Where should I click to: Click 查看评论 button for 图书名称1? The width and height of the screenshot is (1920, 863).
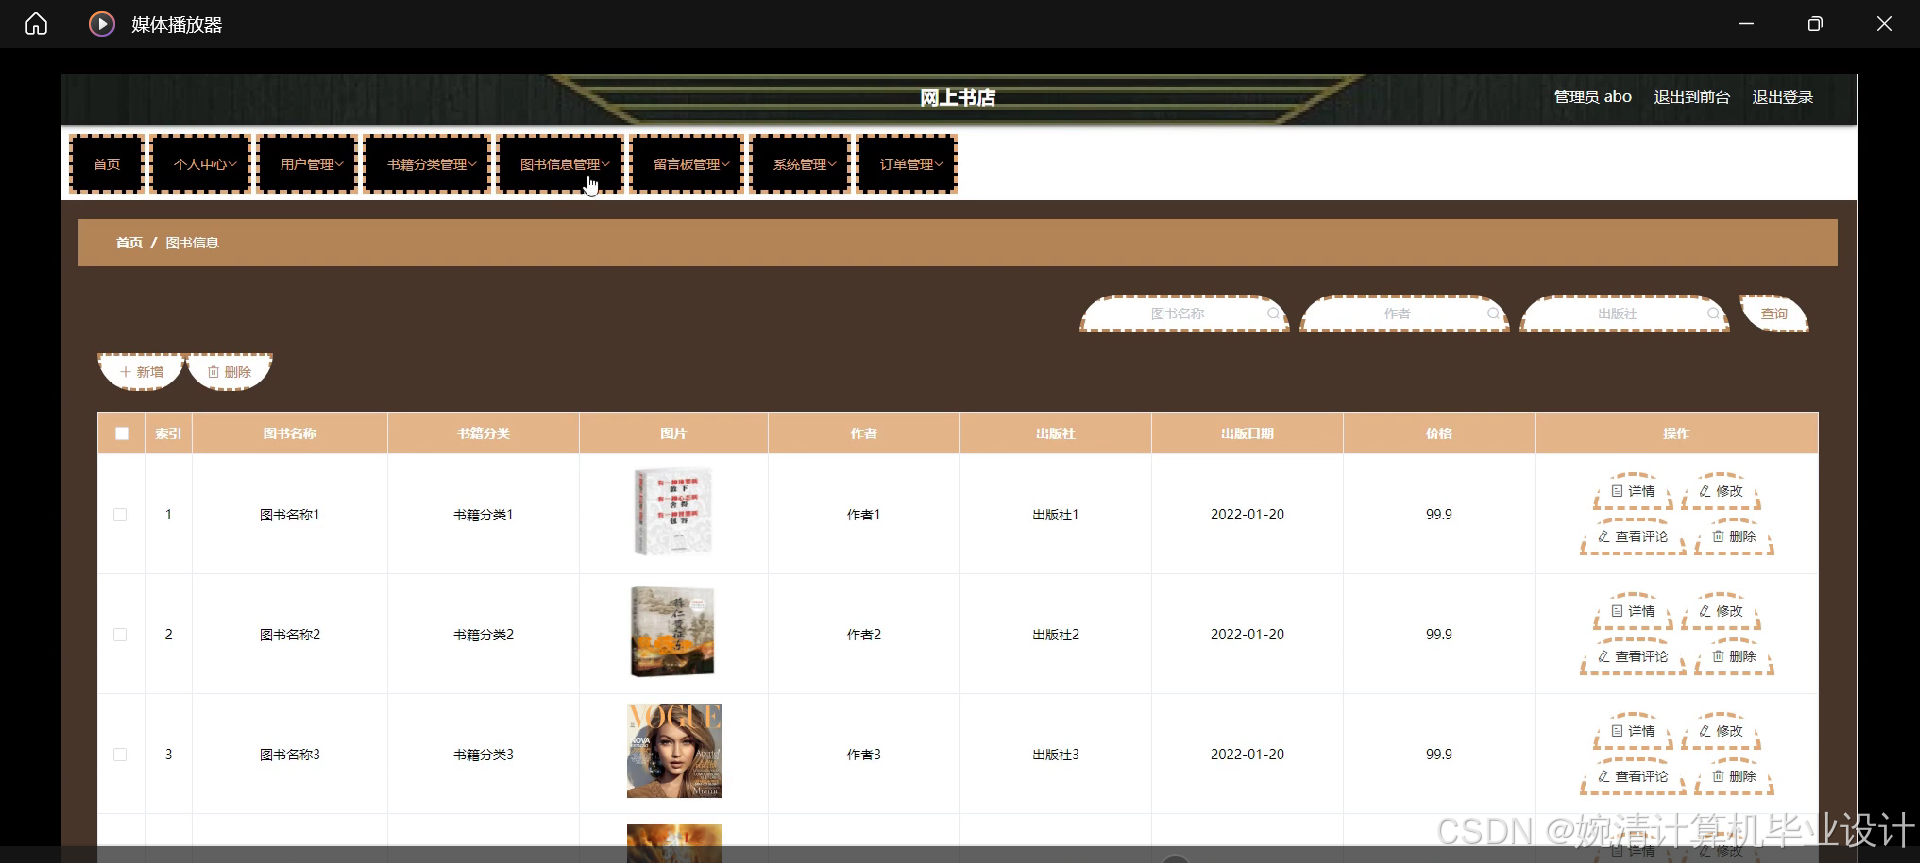[x=1633, y=537]
